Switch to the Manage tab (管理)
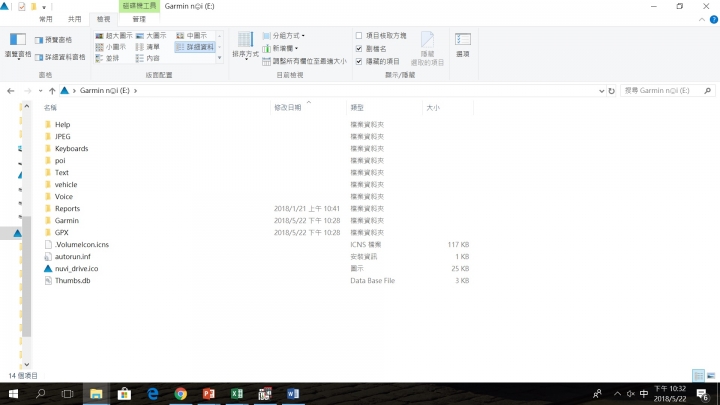The height and width of the screenshot is (405, 720). 139,19
